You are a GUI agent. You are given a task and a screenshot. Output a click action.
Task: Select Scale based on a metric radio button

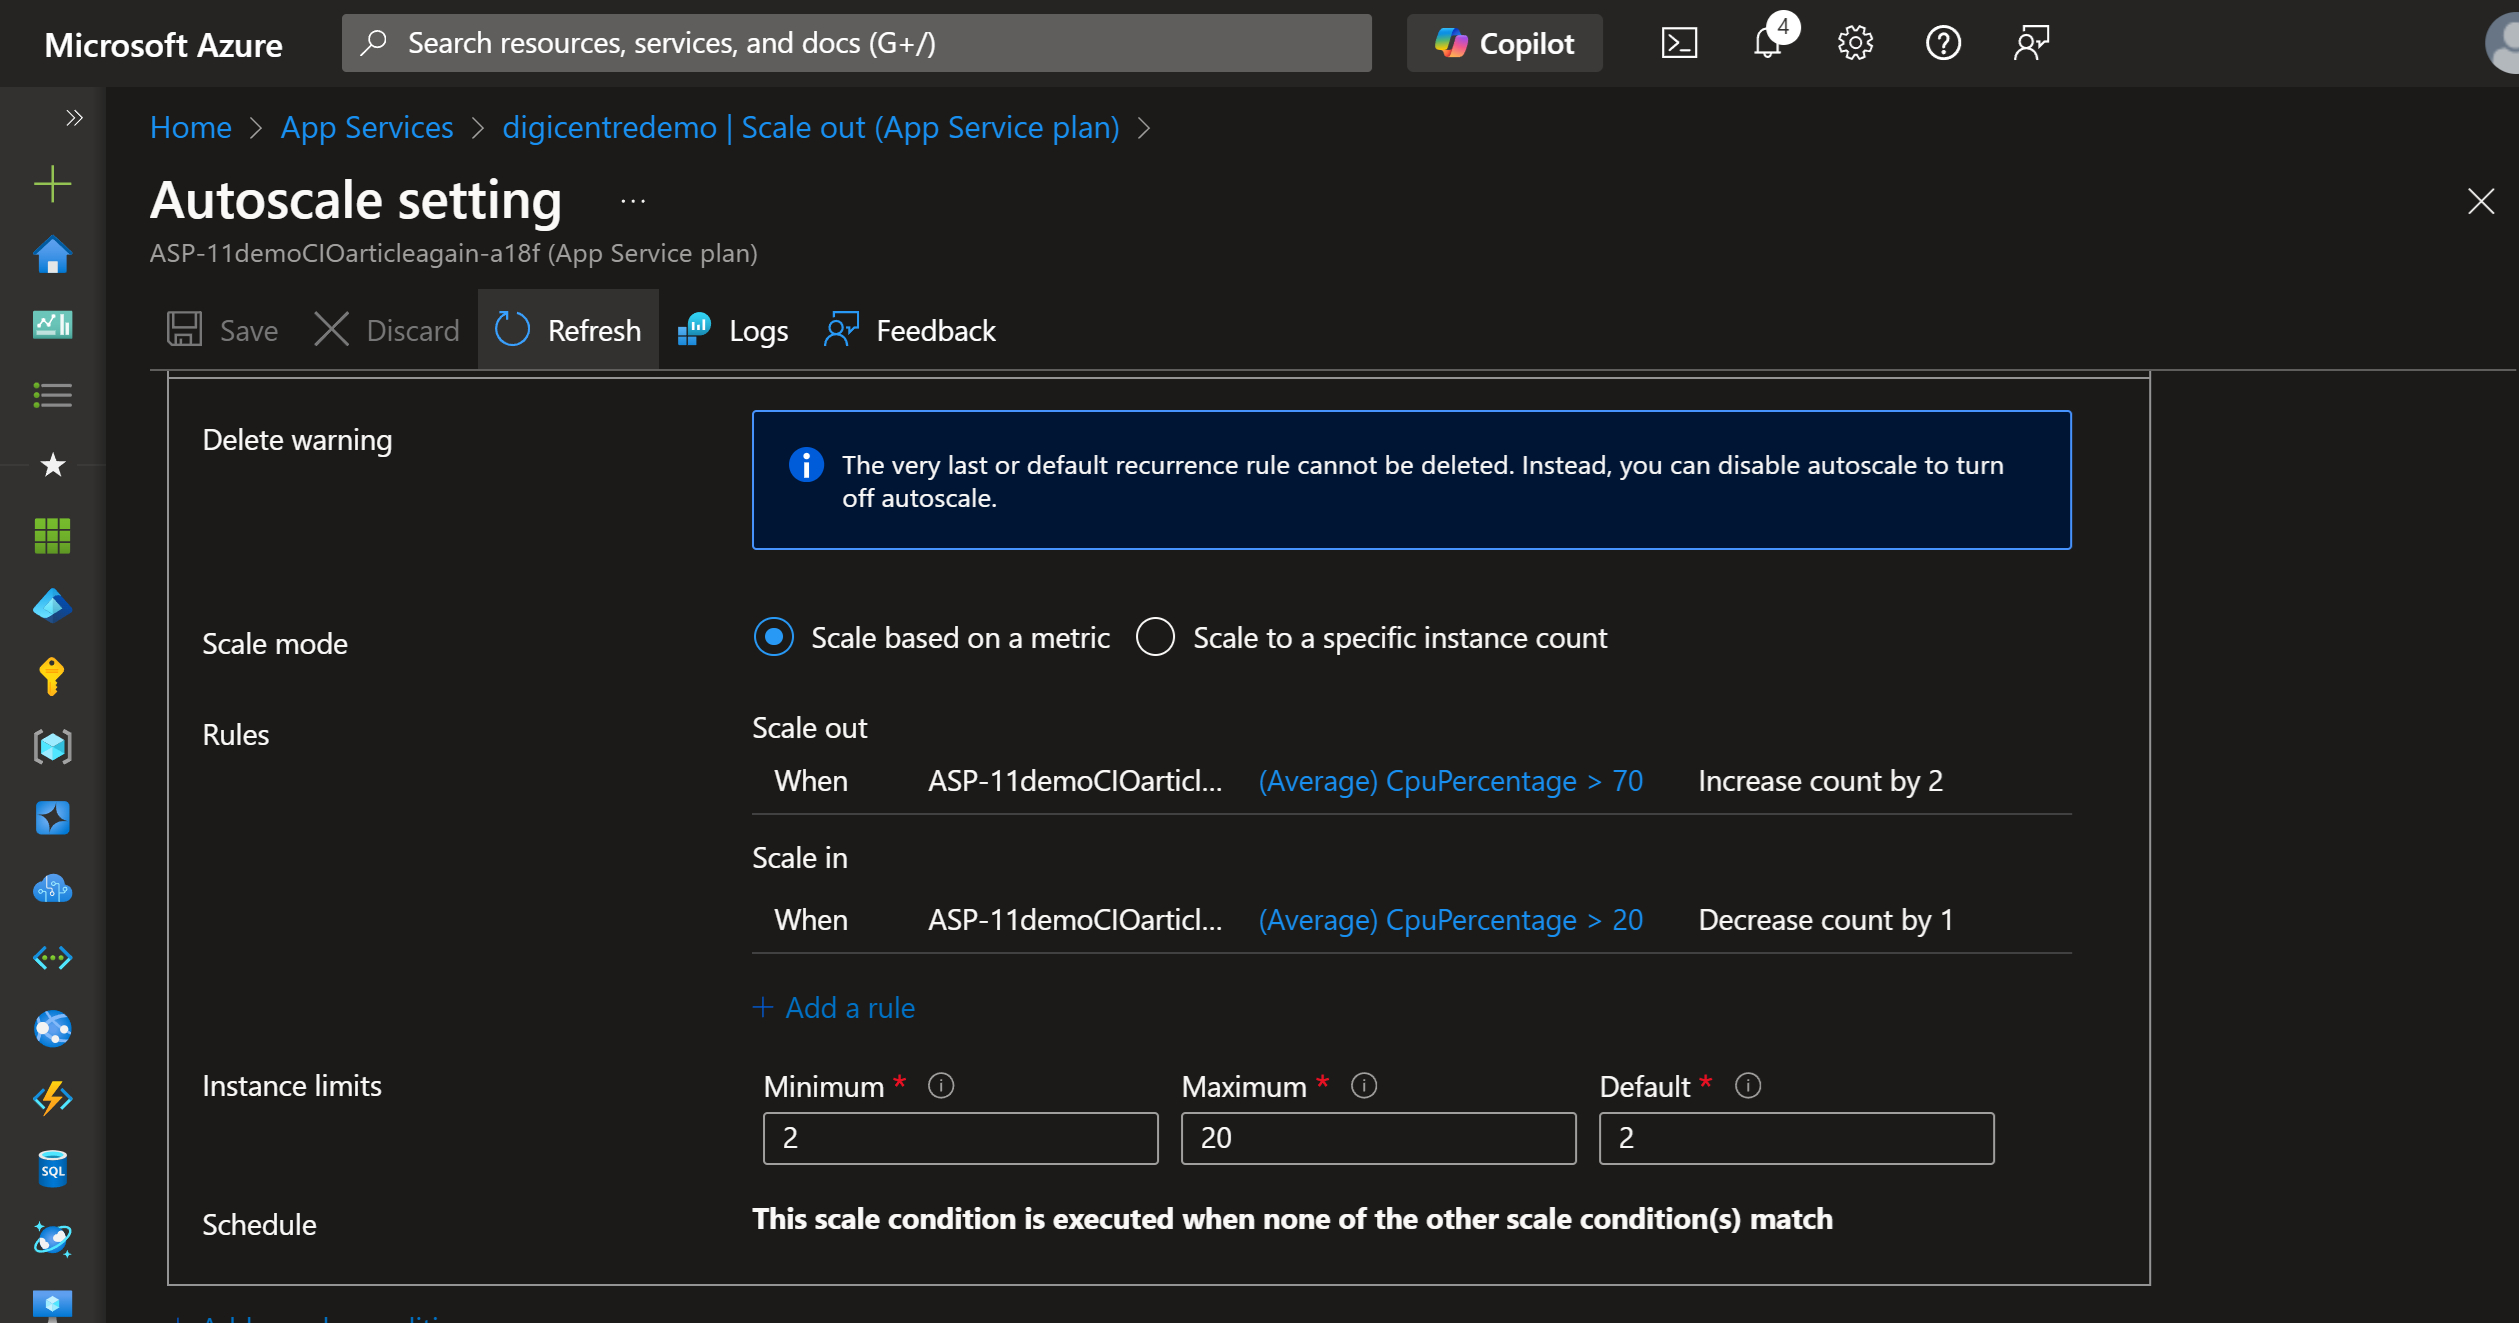[775, 638]
